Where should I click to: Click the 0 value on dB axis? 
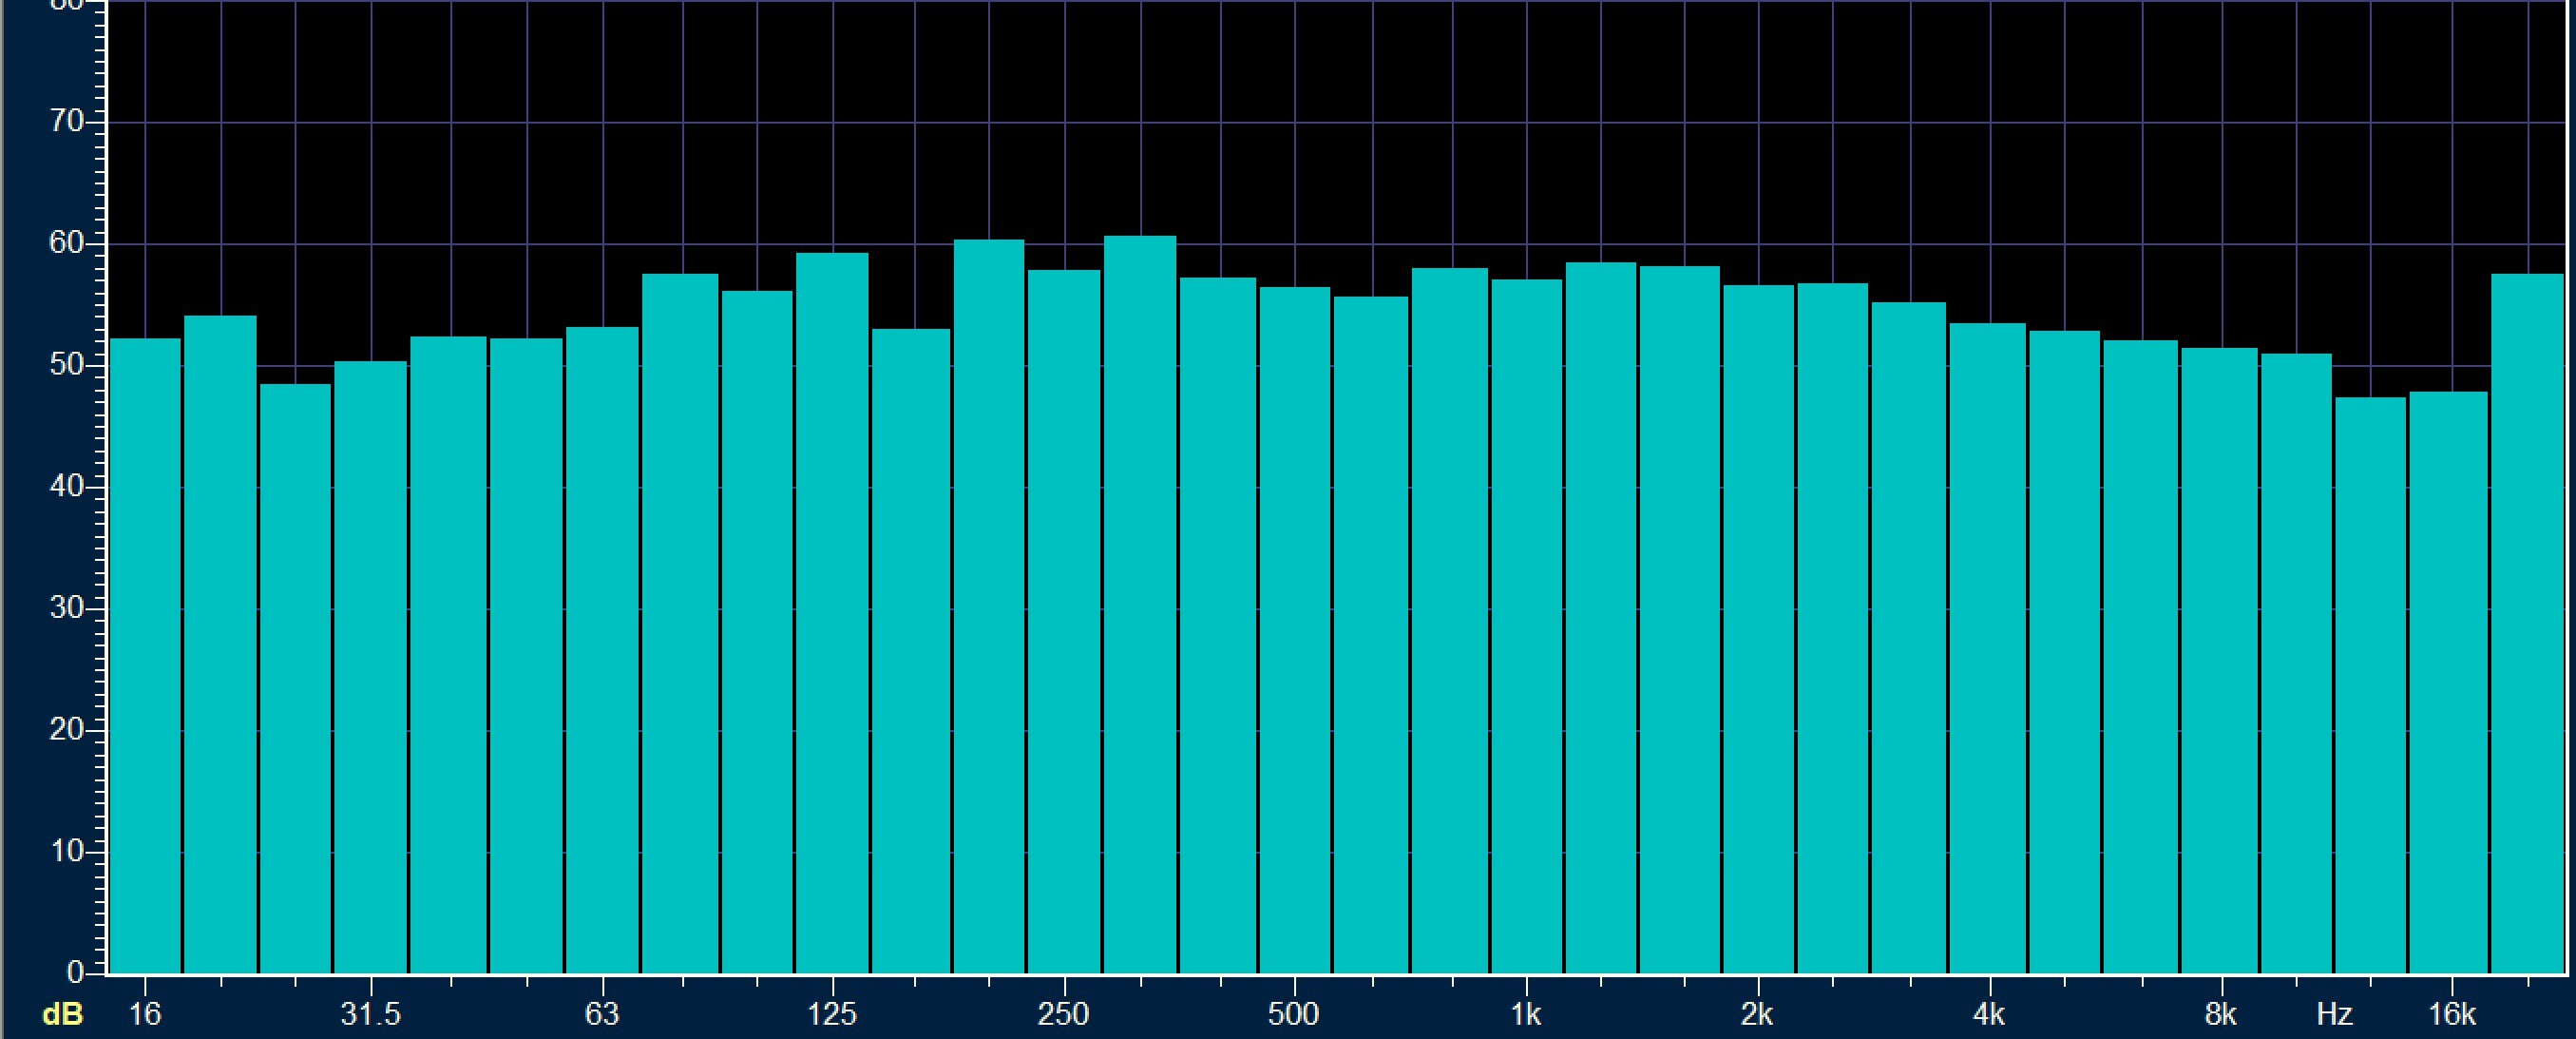click(x=75, y=972)
